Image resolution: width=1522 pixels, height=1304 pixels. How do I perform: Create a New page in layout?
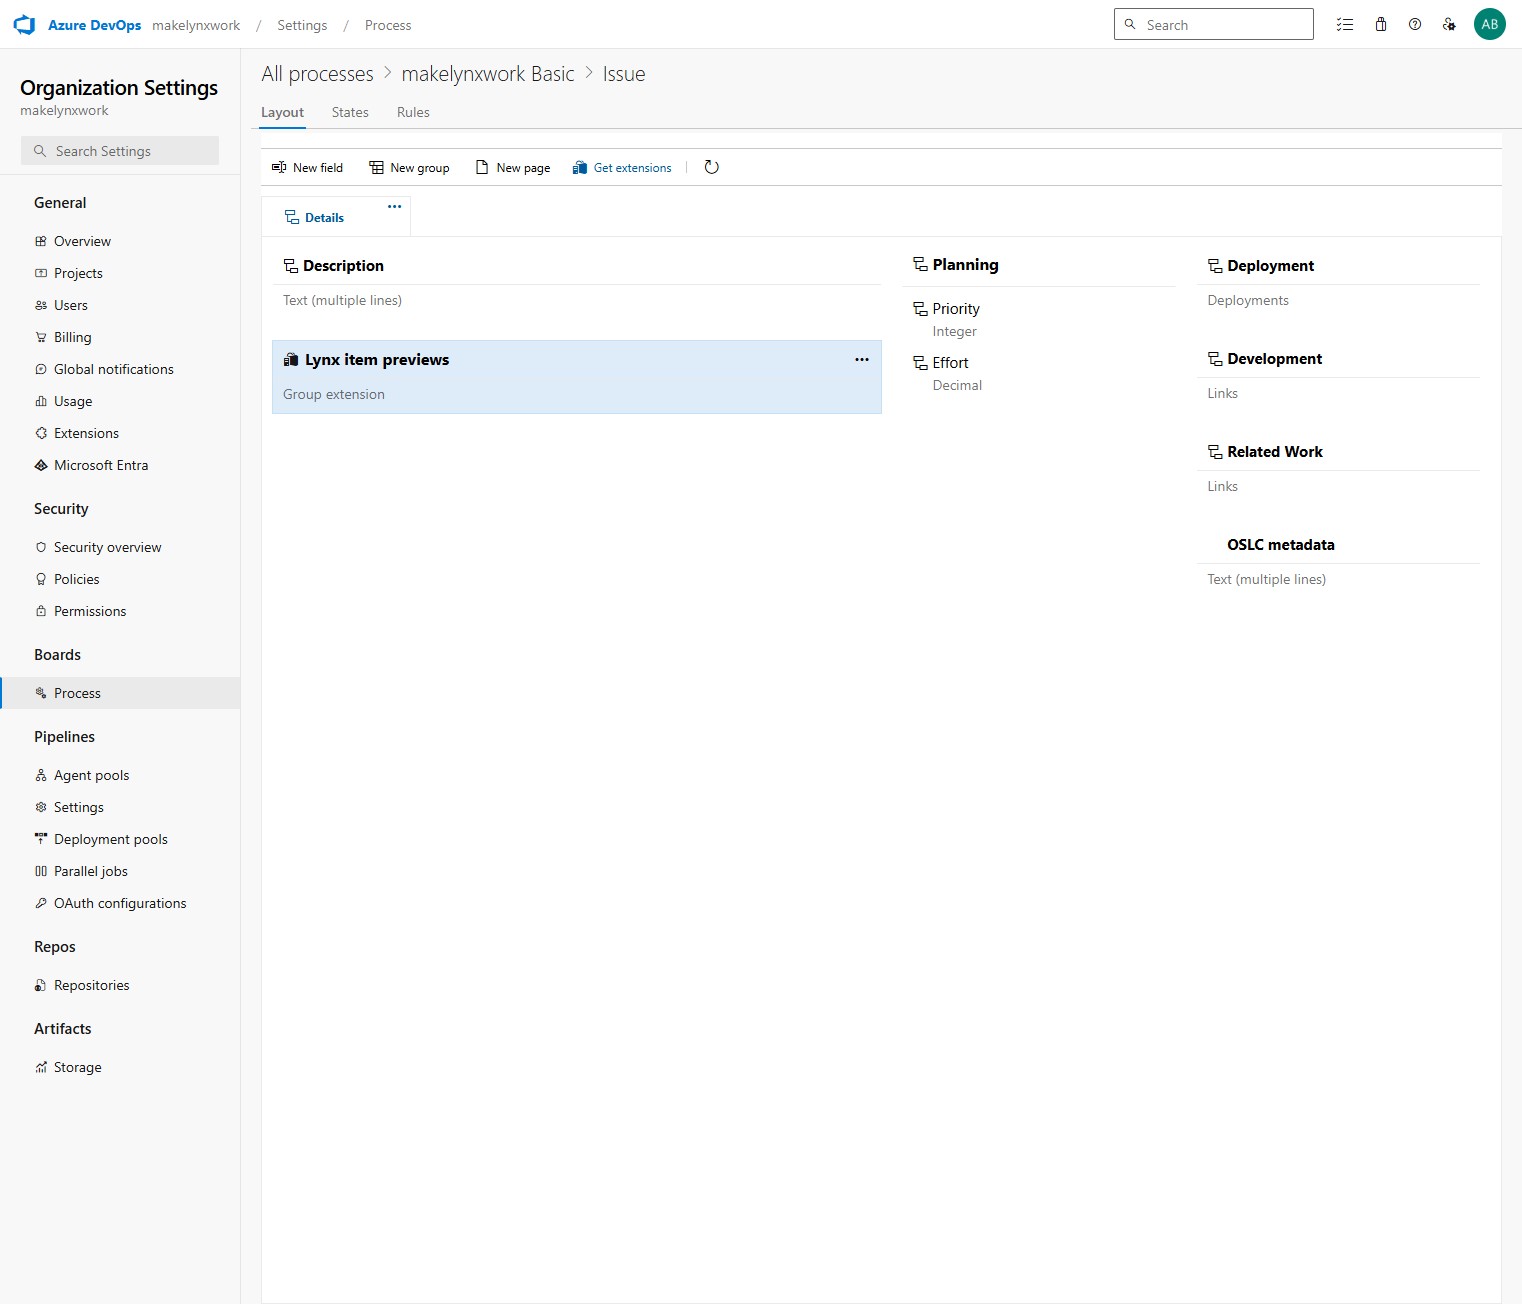point(513,167)
